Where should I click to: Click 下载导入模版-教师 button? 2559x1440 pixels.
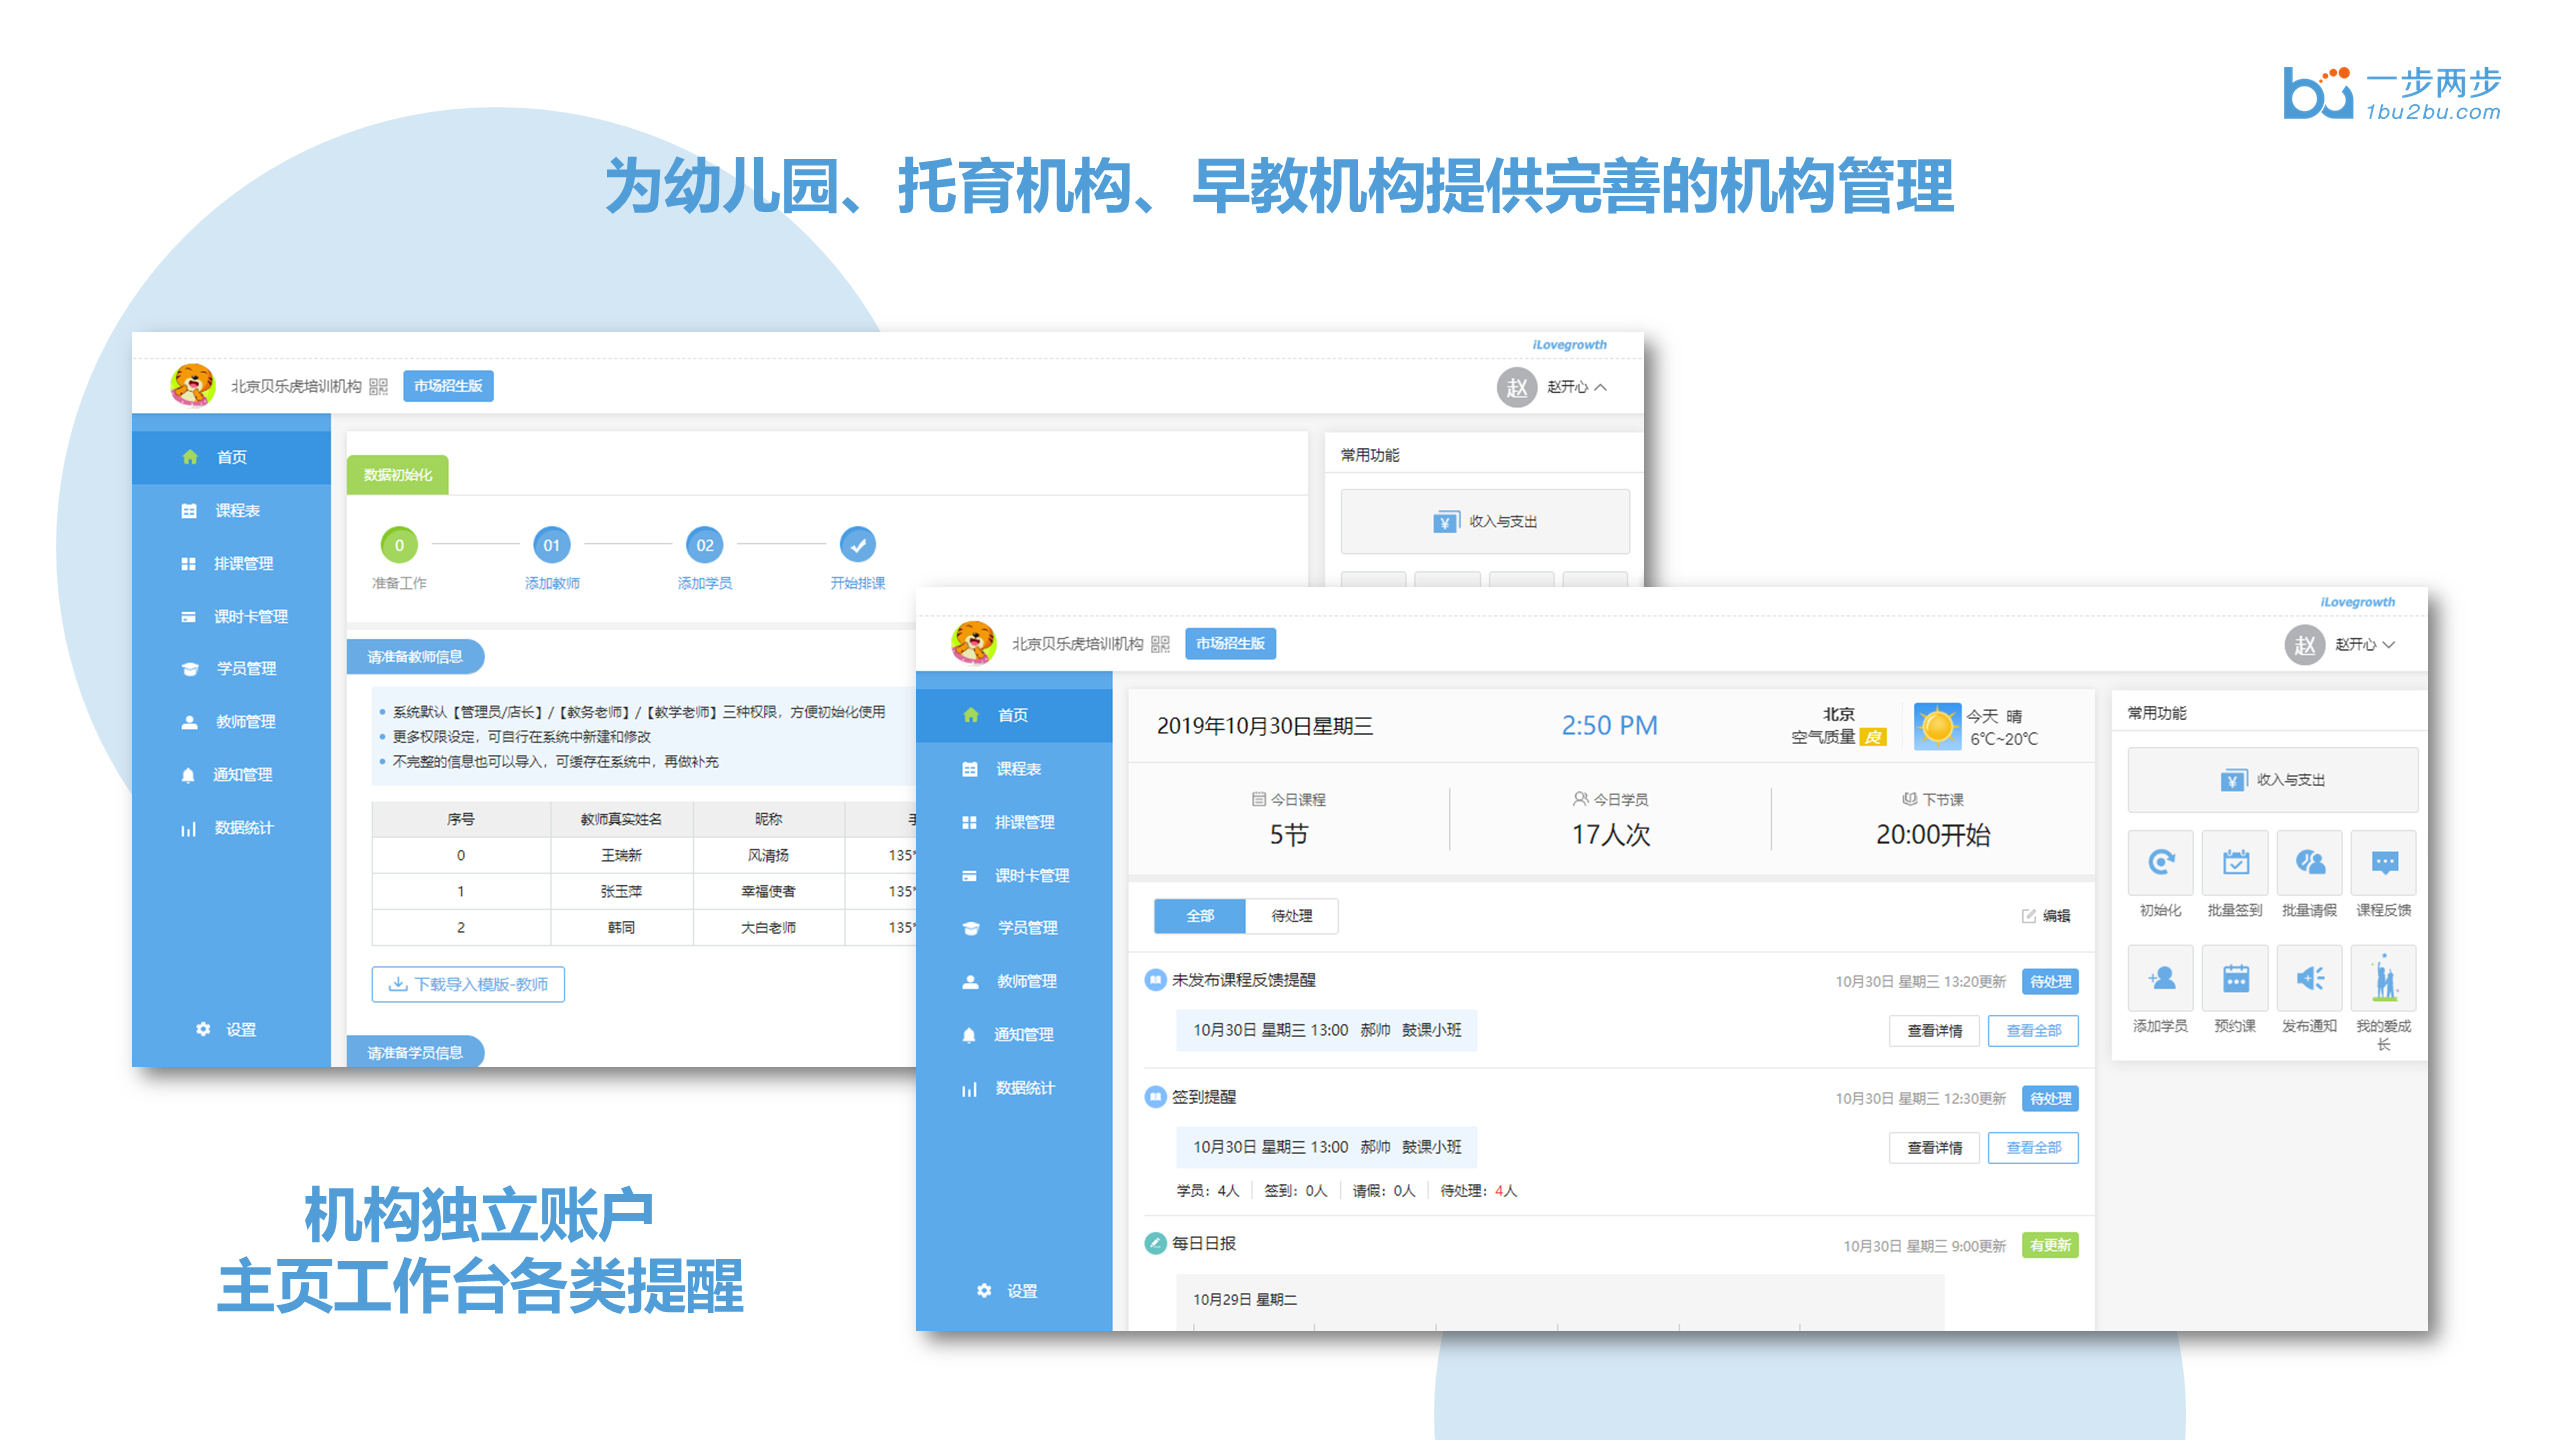coord(468,984)
